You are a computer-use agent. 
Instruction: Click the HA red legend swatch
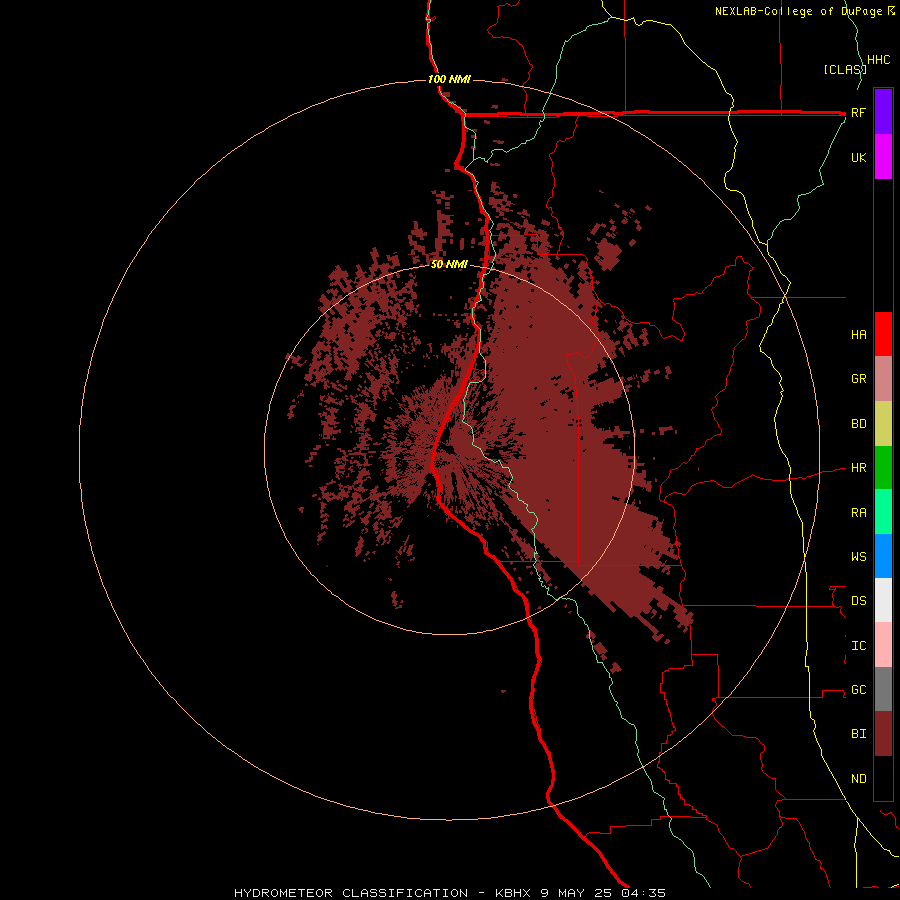tap(883, 334)
